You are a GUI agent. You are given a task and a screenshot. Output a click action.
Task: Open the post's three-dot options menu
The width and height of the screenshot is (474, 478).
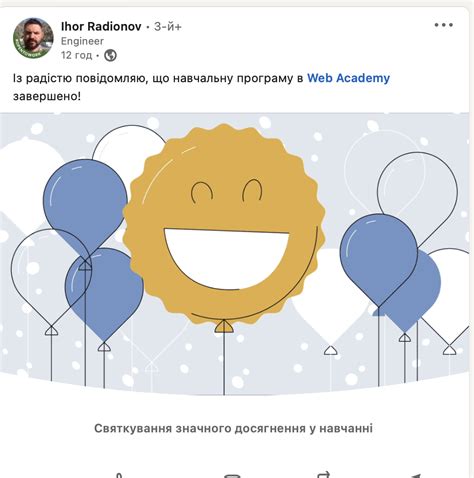[444, 25]
